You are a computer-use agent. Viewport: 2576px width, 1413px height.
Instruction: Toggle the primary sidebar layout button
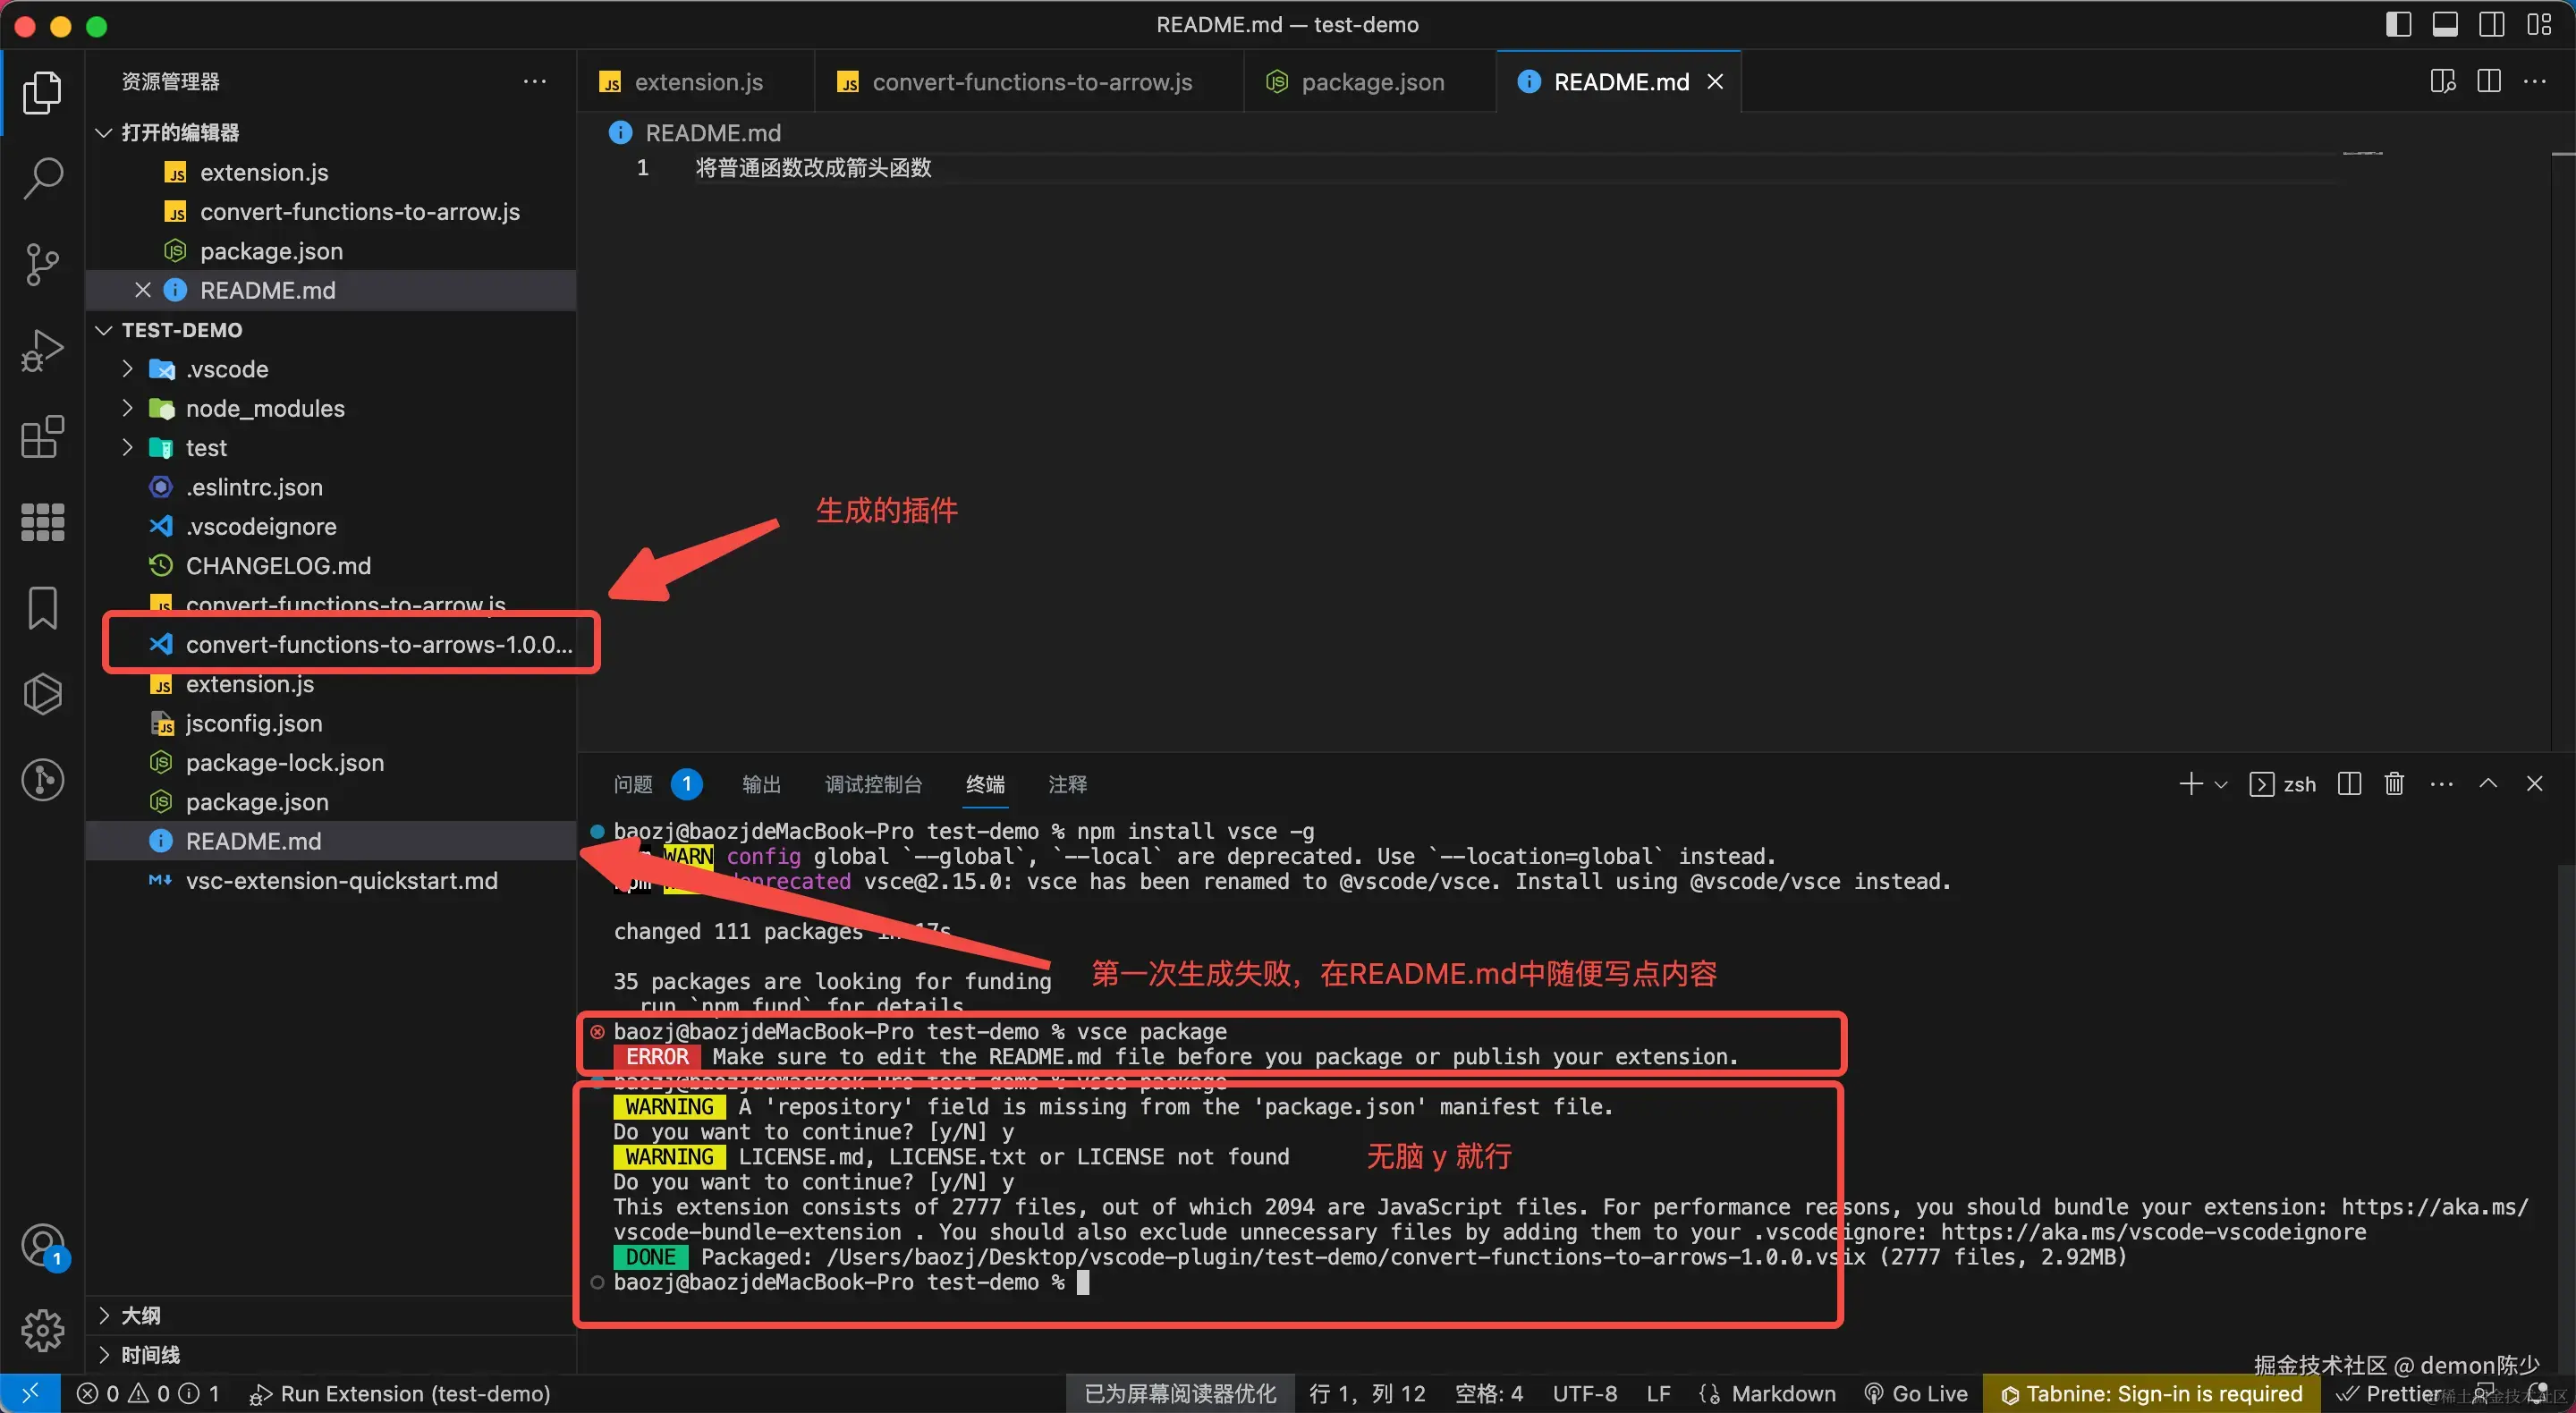2398,24
